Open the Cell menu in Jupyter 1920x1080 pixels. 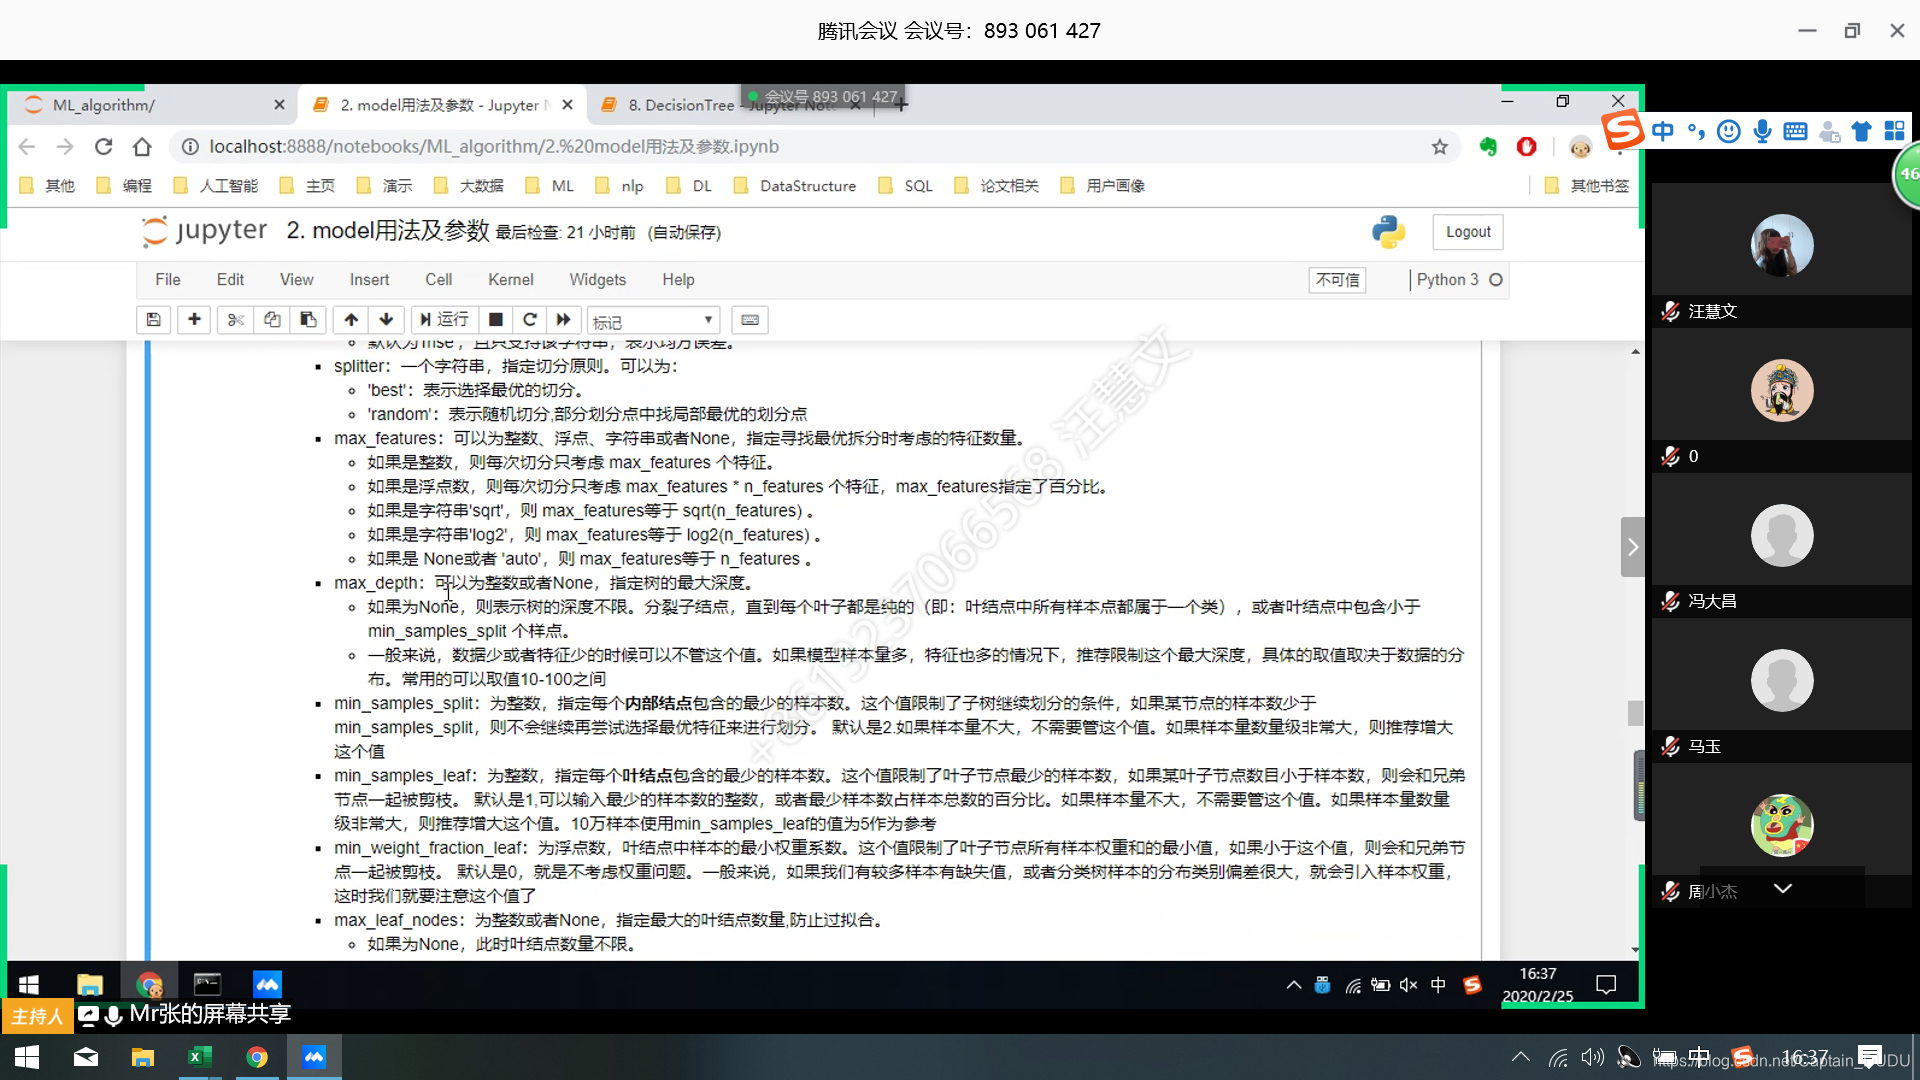(438, 280)
